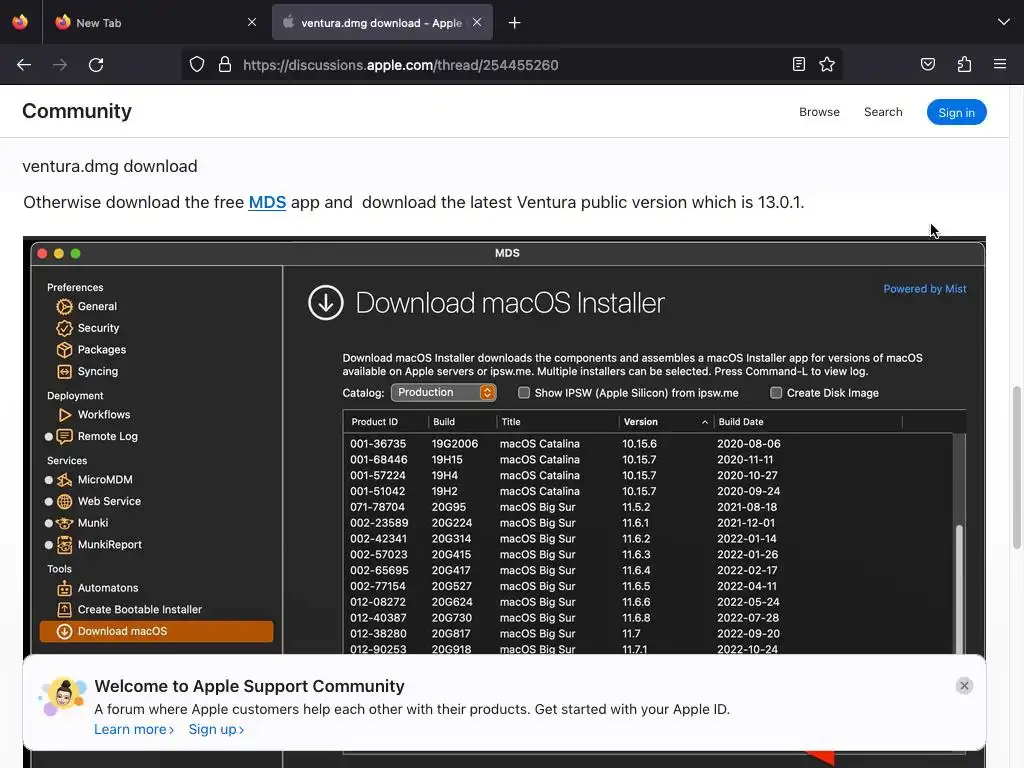Select the row dated 2022-01-14
The height and width of the screenshot is (768, 1024).
650,539
